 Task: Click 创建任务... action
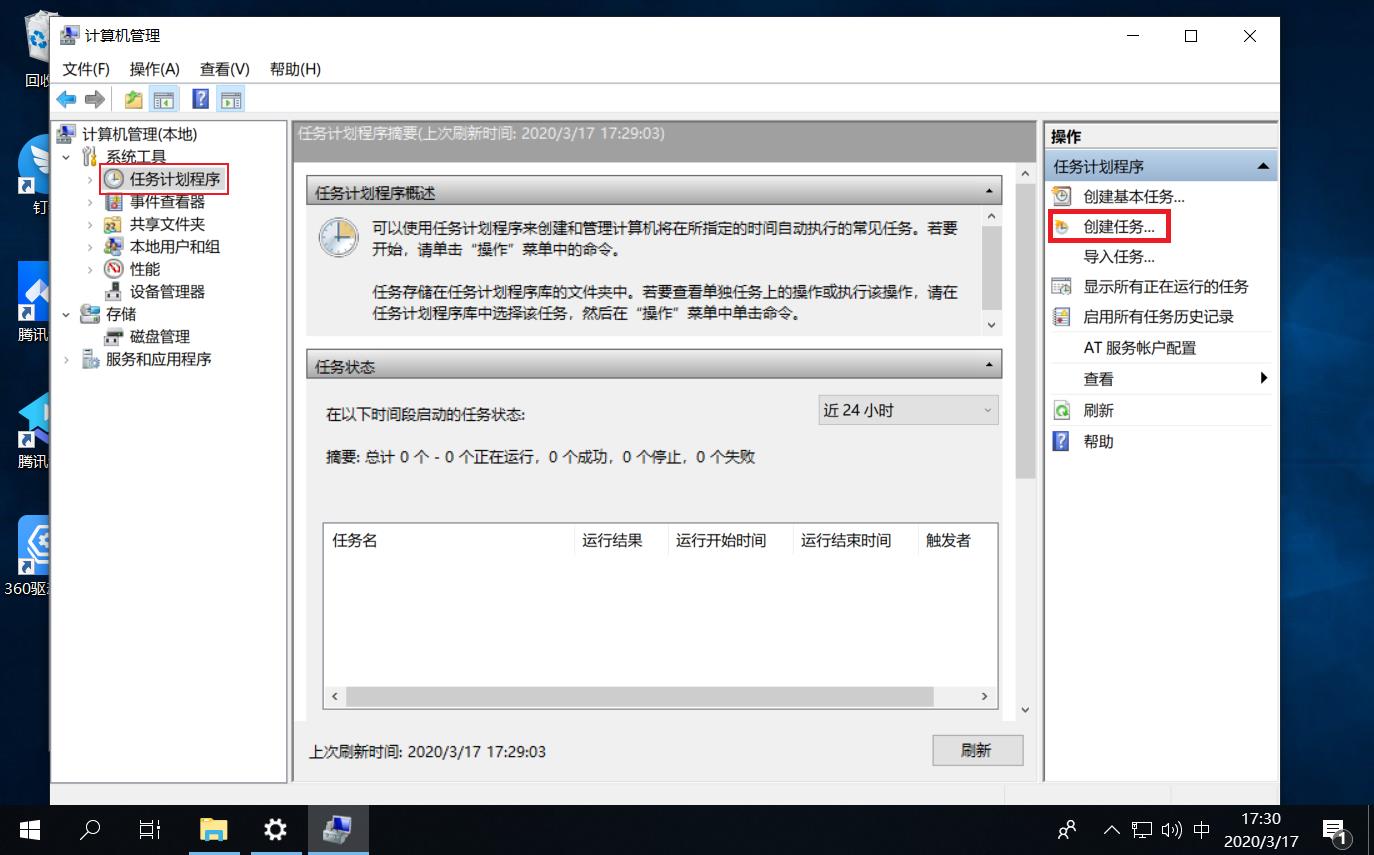click(1119, 227)
